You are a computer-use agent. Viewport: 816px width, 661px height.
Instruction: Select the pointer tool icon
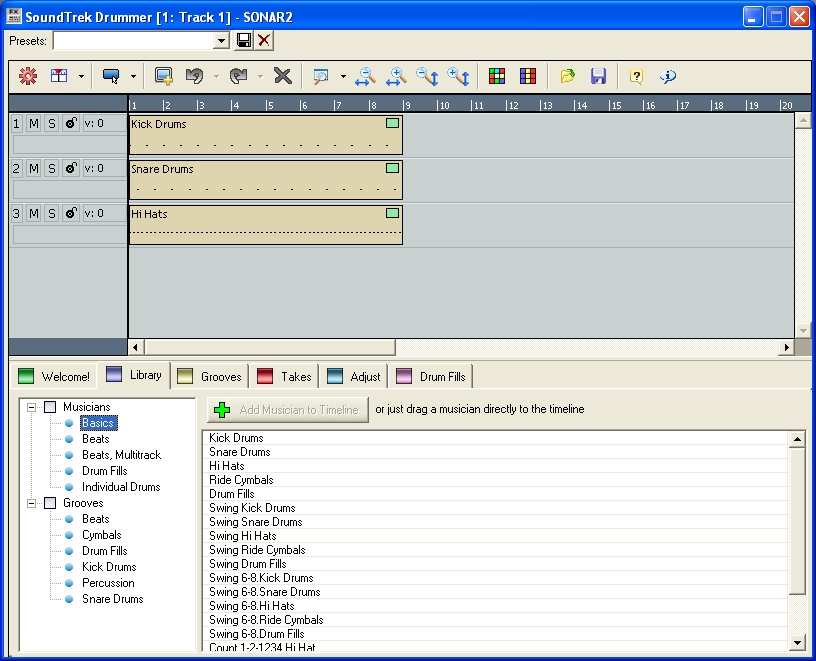click(111, 76)
